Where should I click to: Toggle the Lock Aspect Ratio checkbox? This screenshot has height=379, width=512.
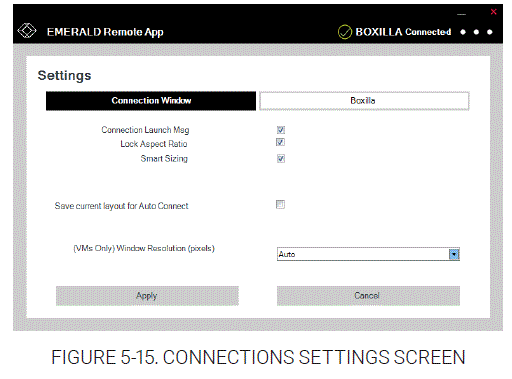[280, 142]
